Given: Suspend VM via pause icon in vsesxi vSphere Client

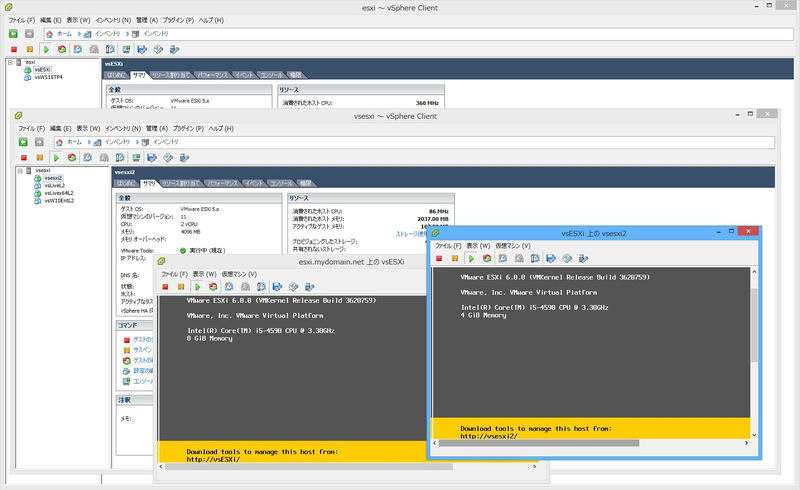Looking at the screenshot, I should point(40,158).
